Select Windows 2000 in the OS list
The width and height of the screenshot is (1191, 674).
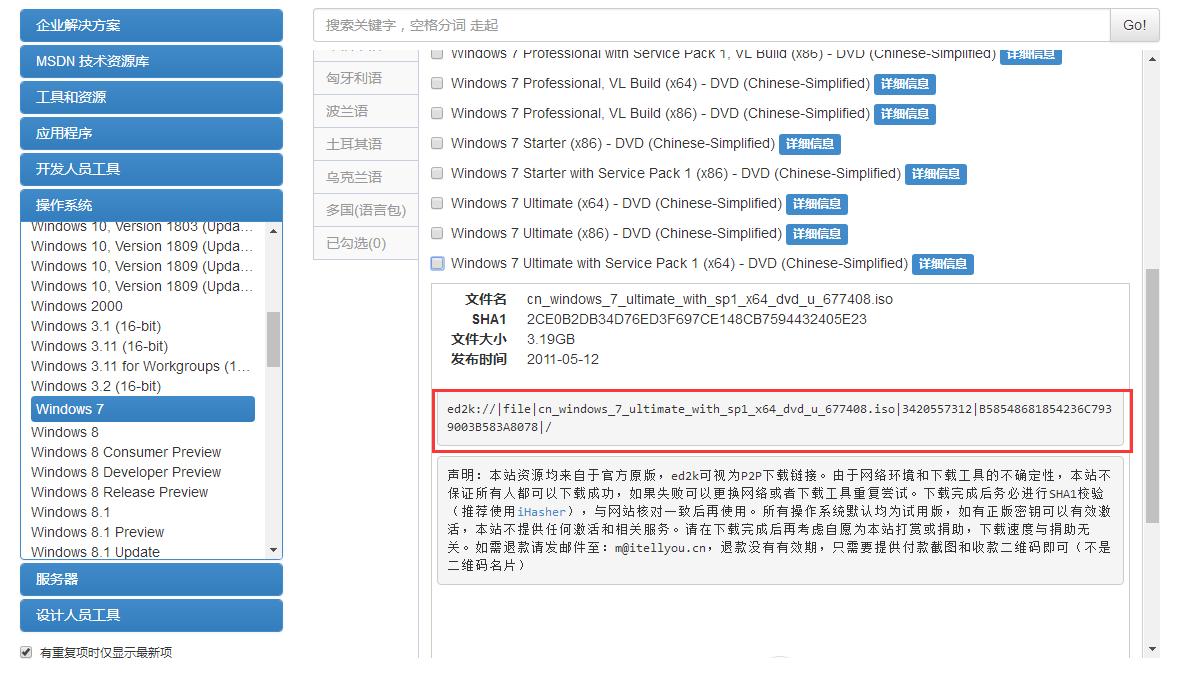coord(77,306)
